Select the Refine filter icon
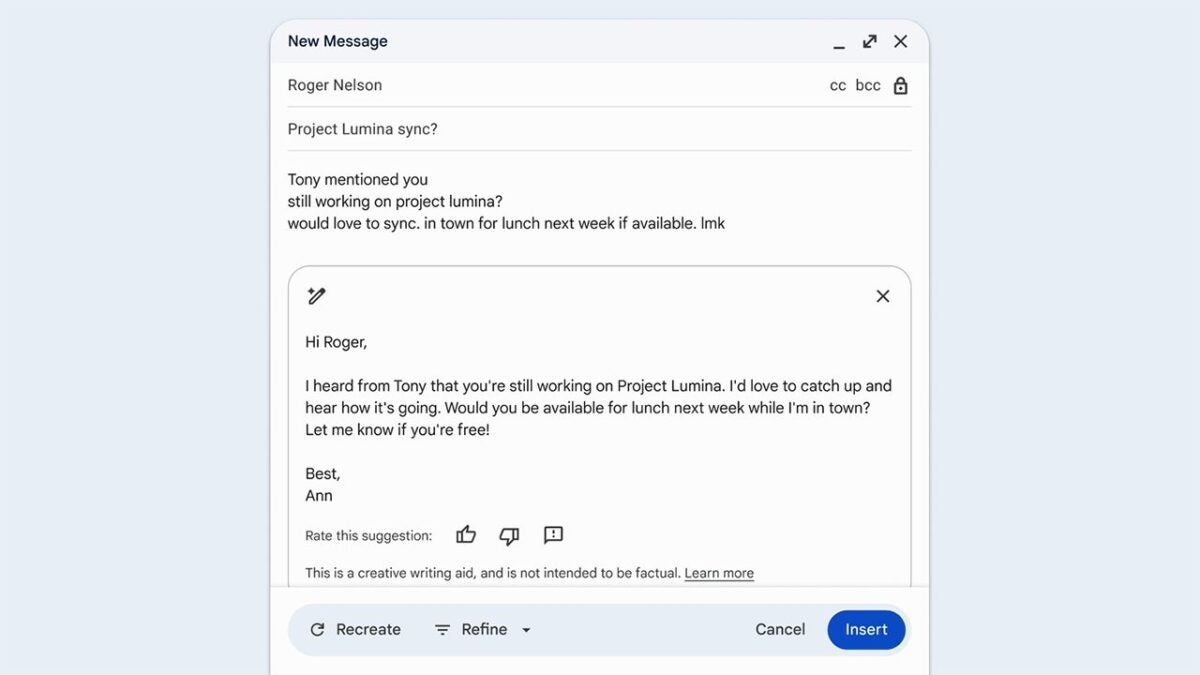 point(442,629)
